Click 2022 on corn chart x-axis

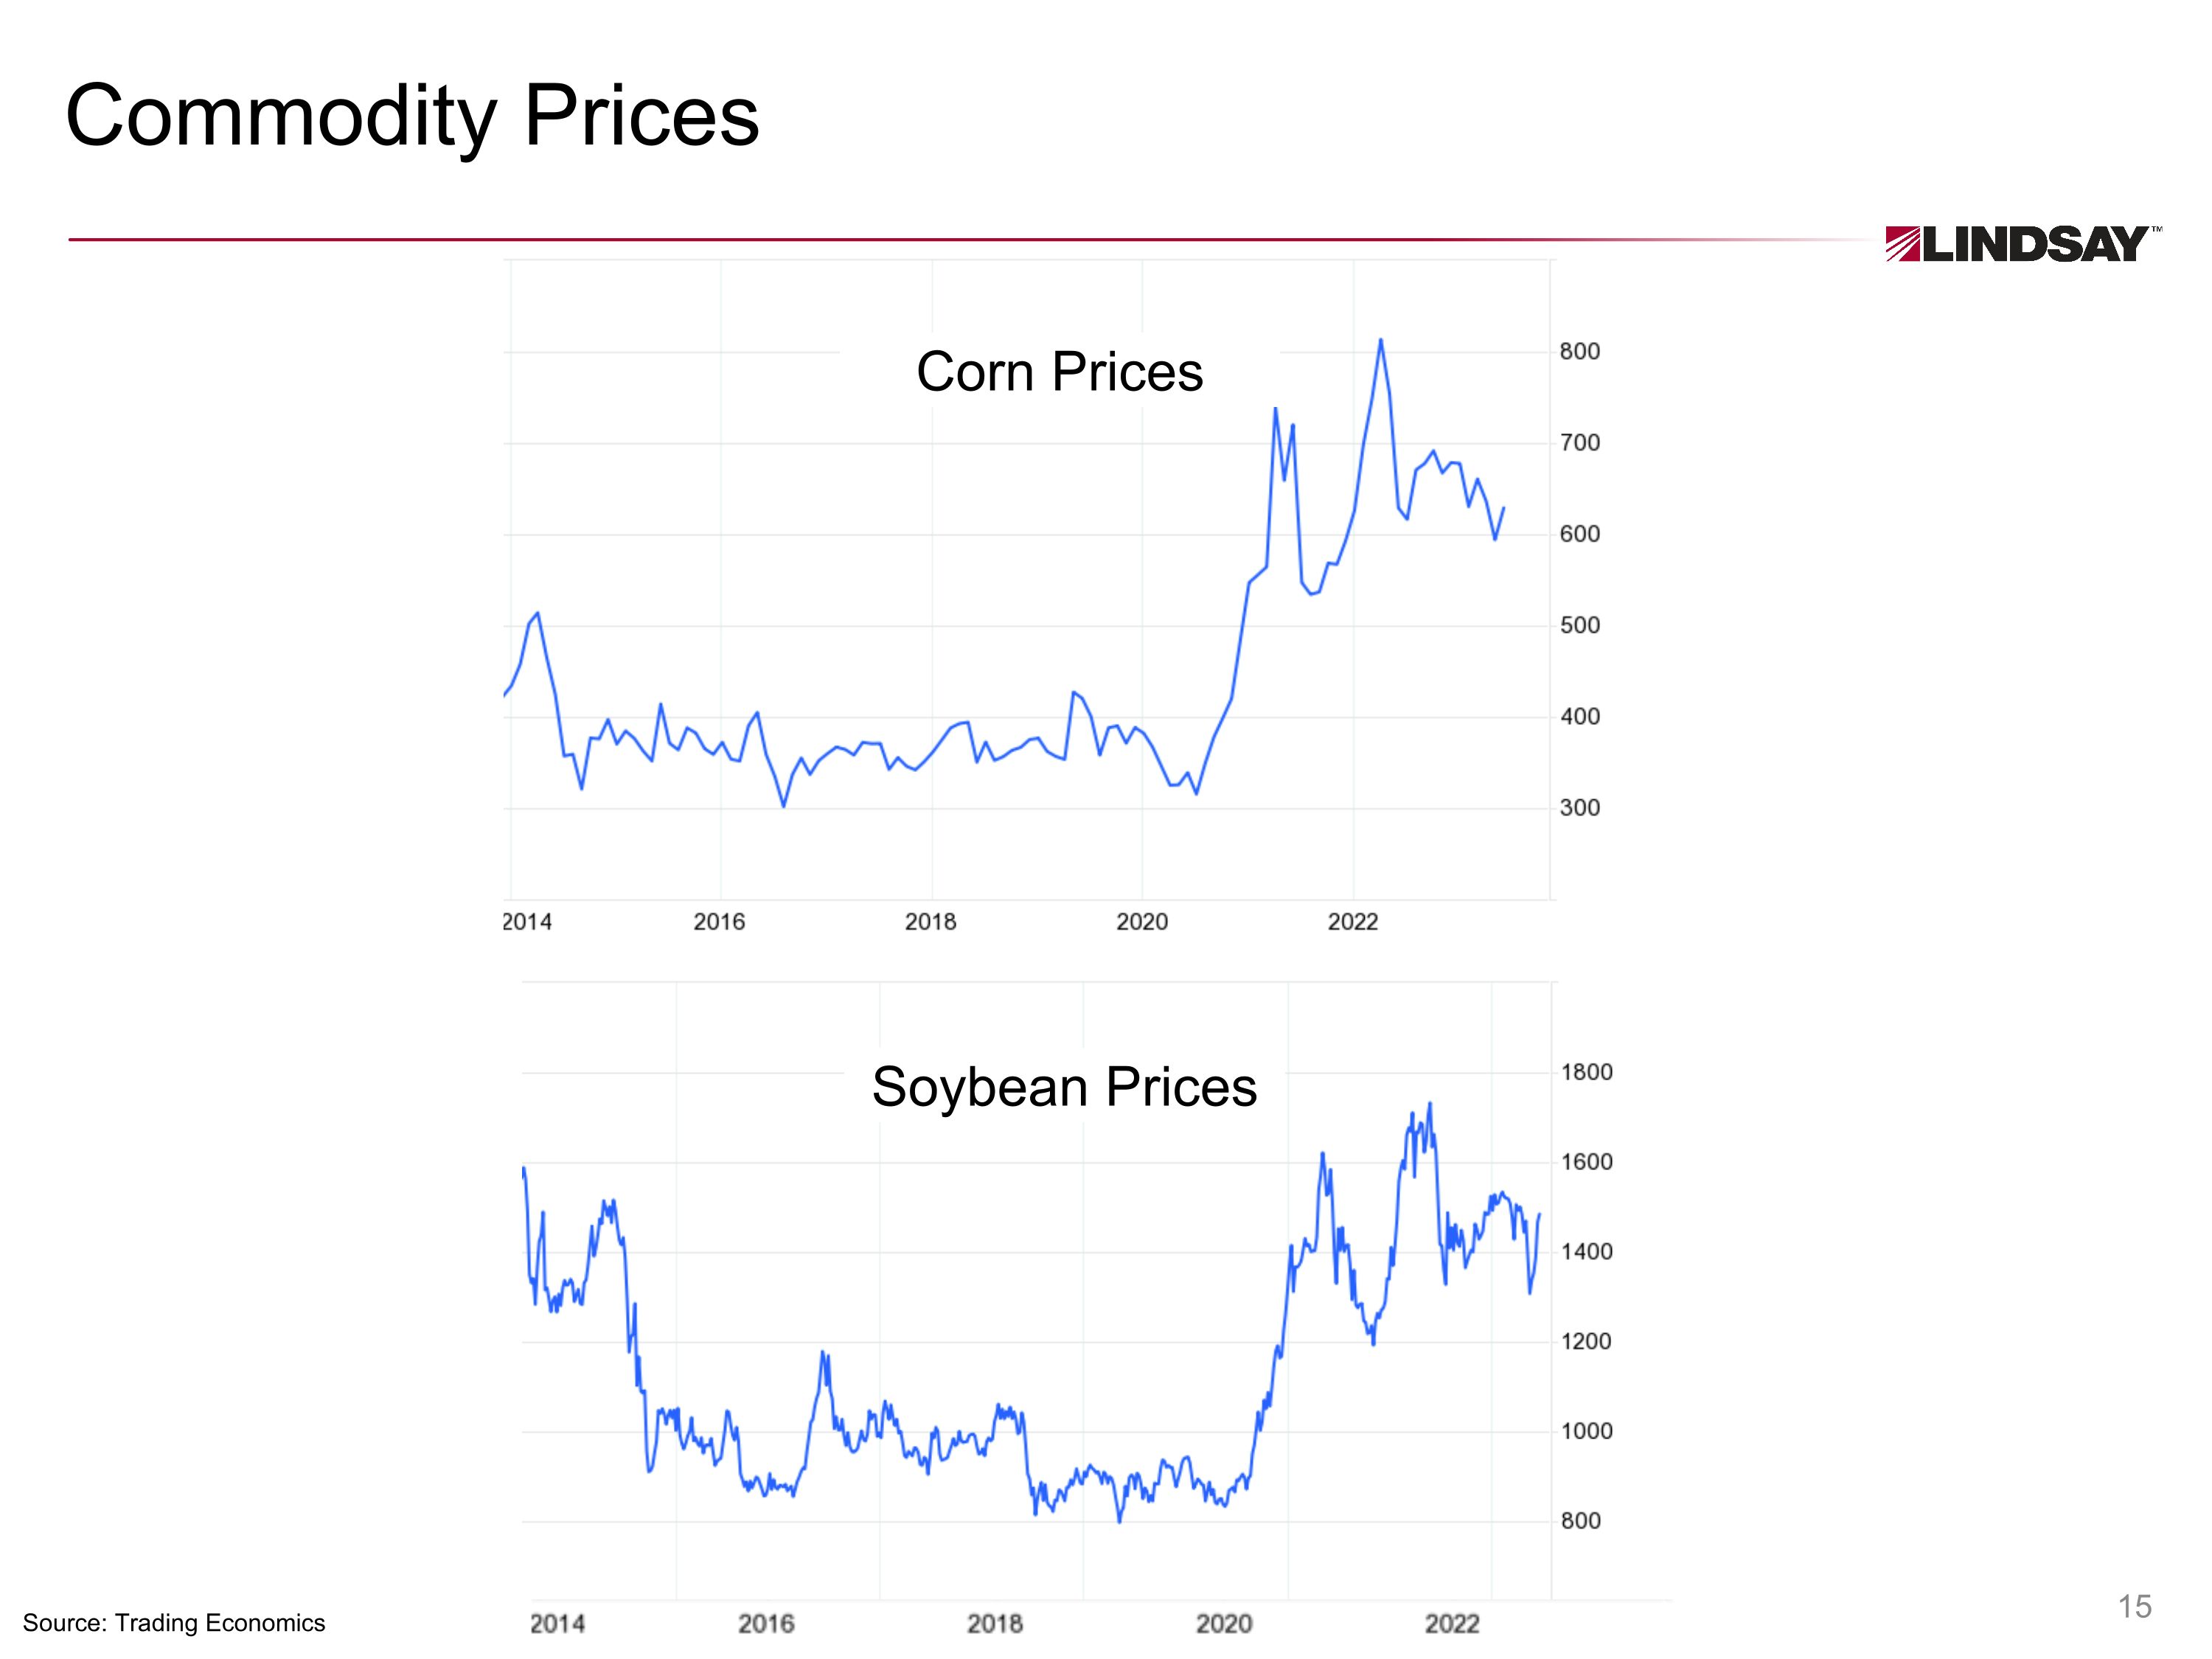tap(1352, 922)
